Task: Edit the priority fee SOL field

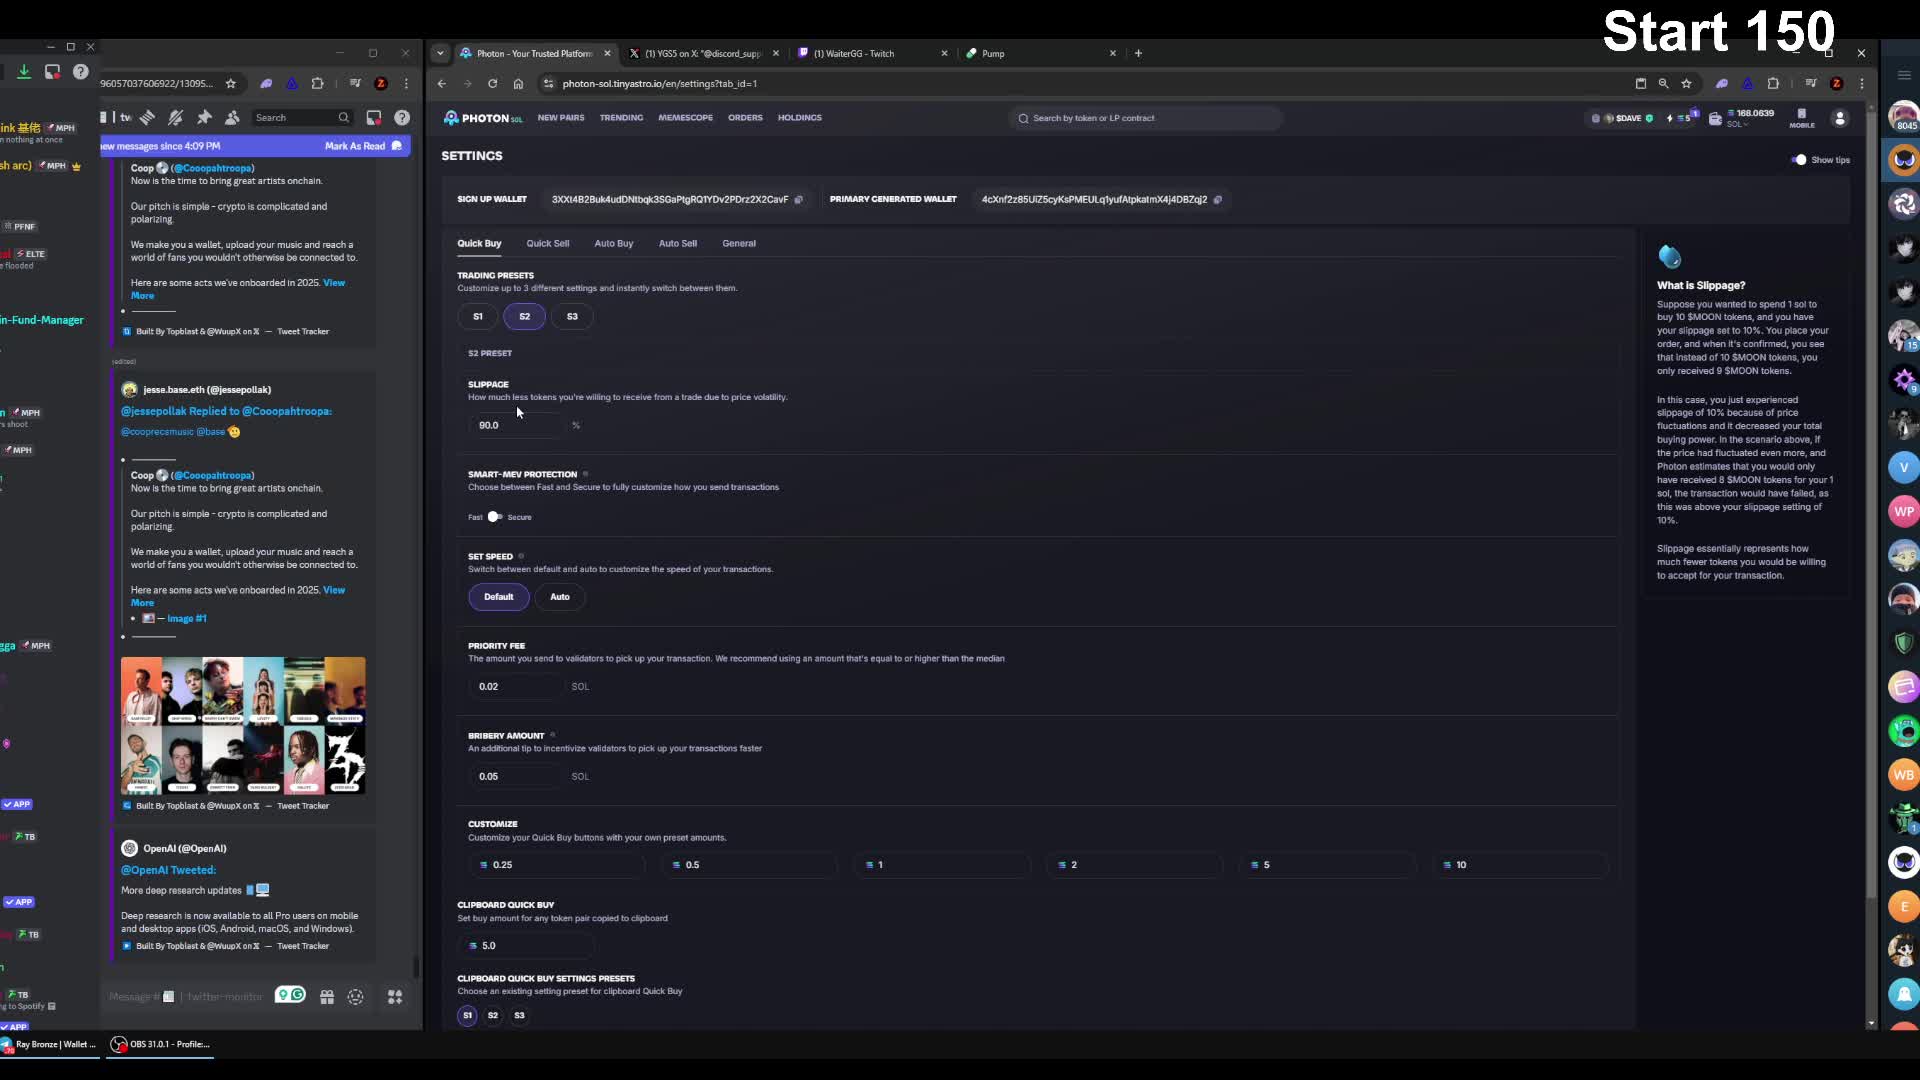Action: tap(516, 687)
